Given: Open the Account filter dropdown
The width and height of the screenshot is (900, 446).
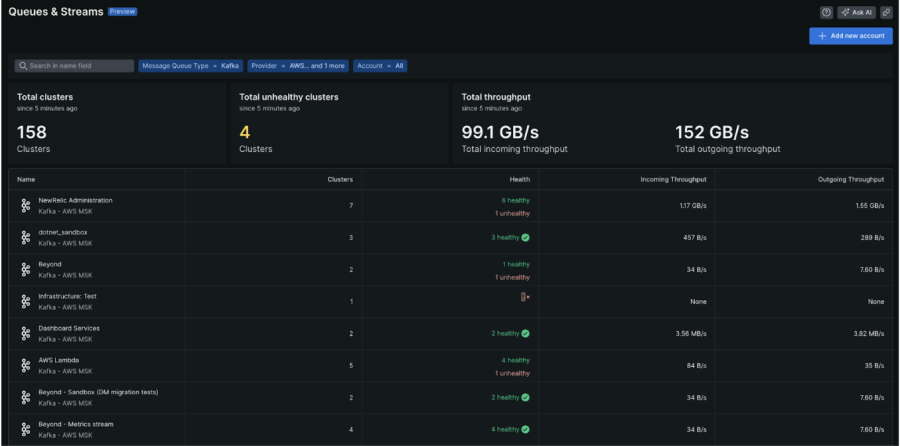Looking at the screenshot, I should tap(380, 66).
